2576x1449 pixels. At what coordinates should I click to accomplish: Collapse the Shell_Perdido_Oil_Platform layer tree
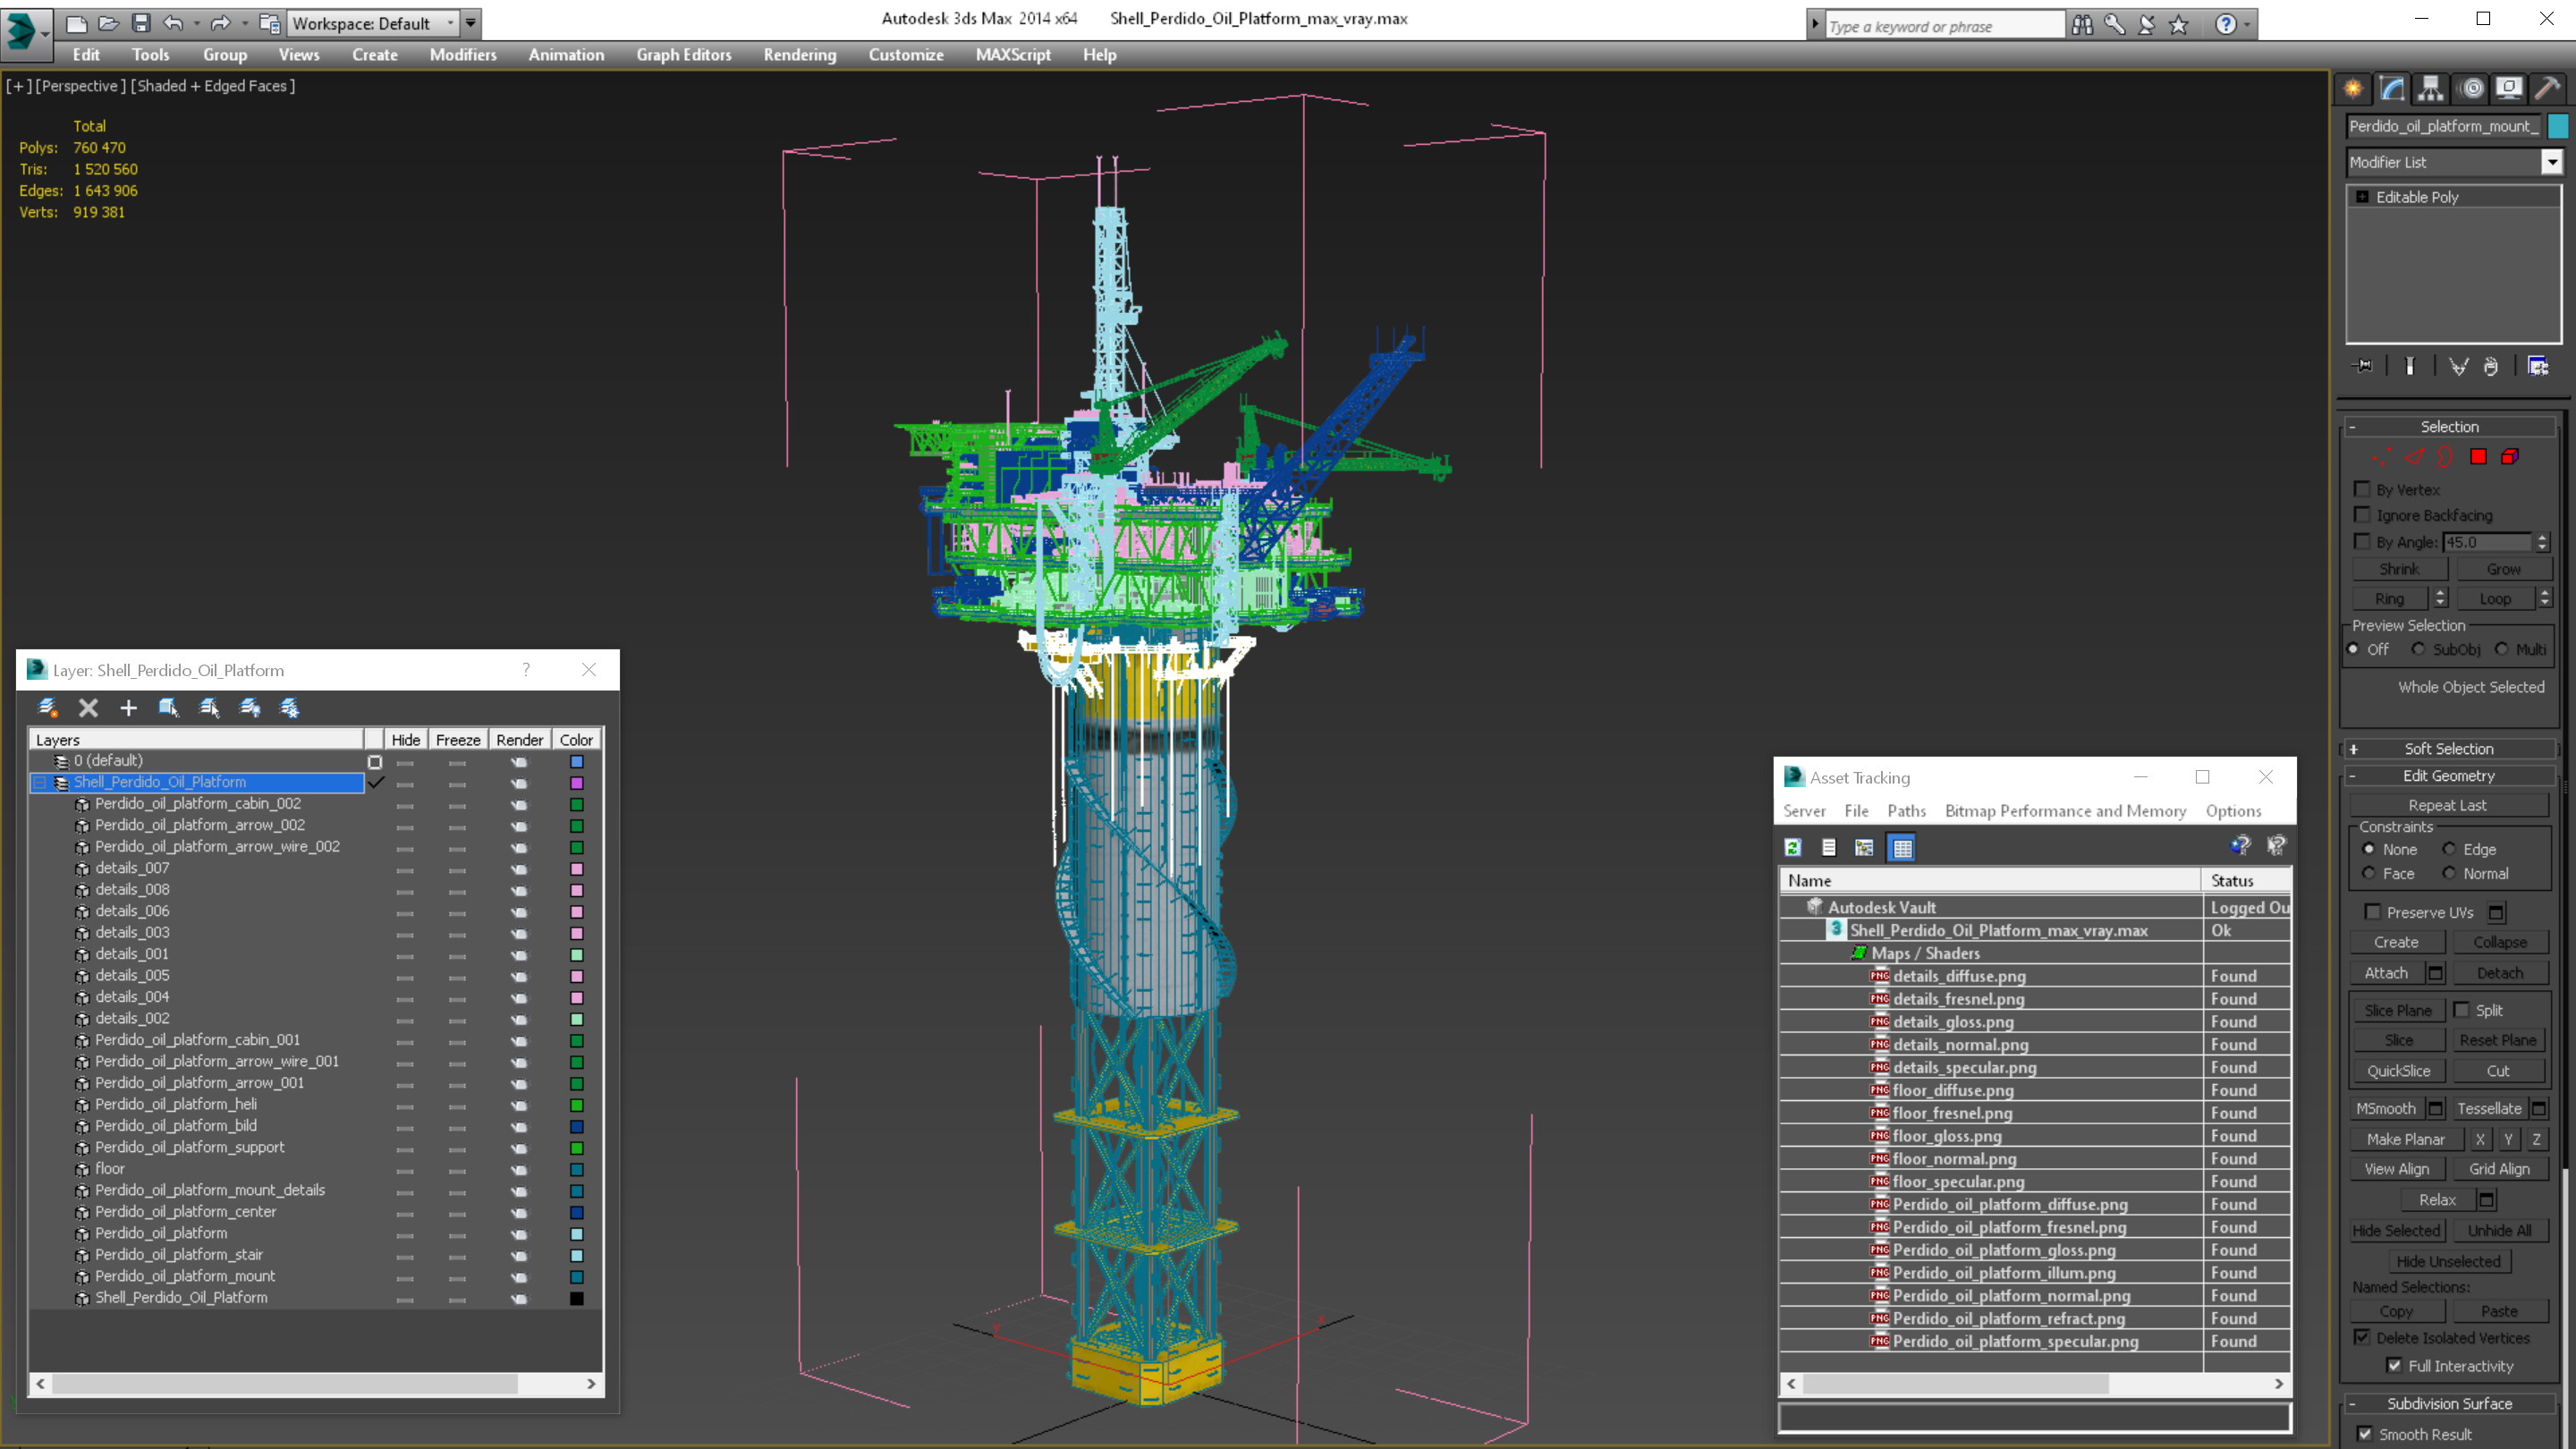coord(40,783)
